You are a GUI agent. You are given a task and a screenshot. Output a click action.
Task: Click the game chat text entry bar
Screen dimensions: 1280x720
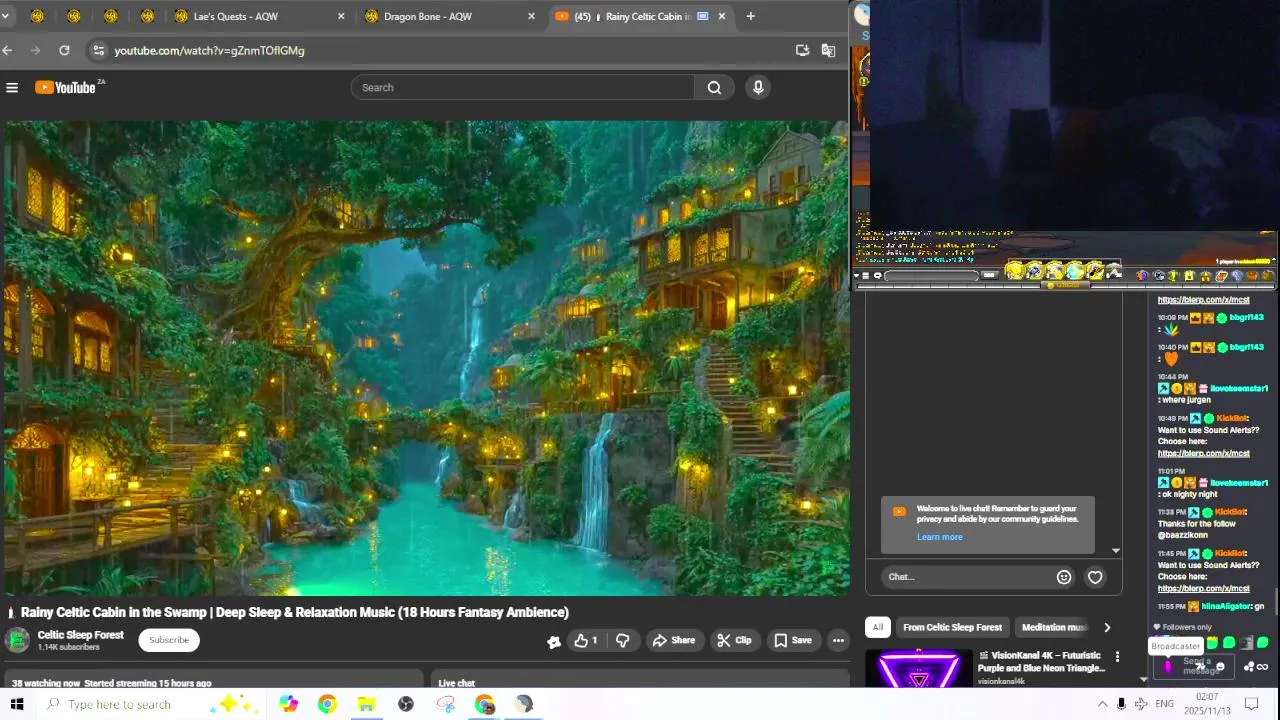coord(931,276)
